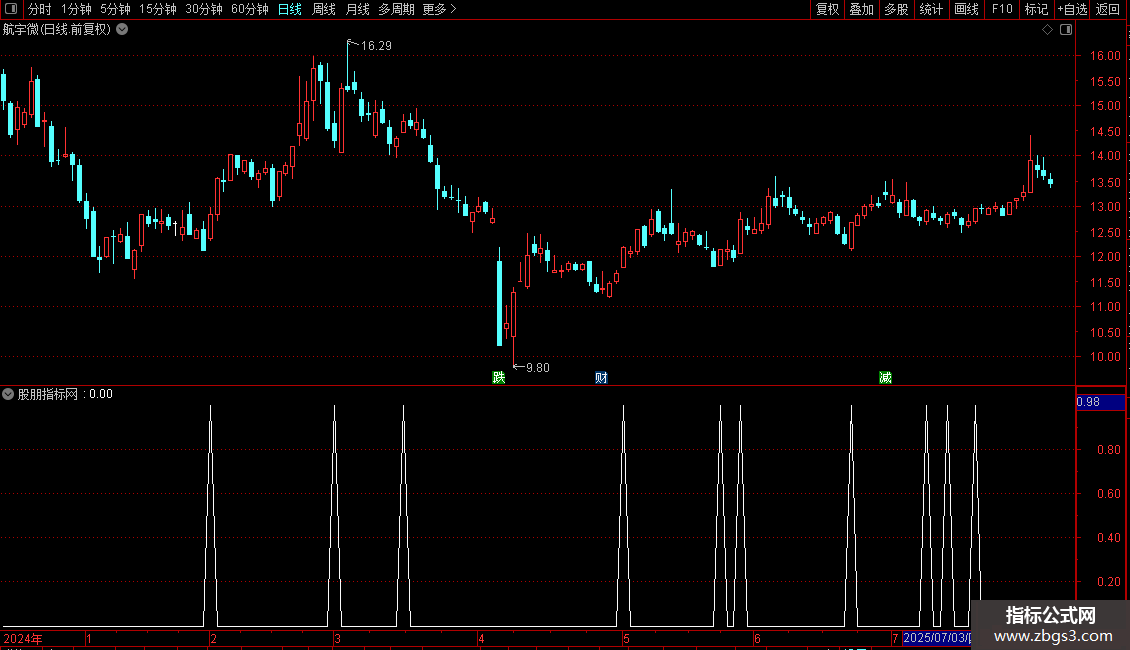Select the 30分钟 period
The image size is (1130, 650).
point(204,9)
